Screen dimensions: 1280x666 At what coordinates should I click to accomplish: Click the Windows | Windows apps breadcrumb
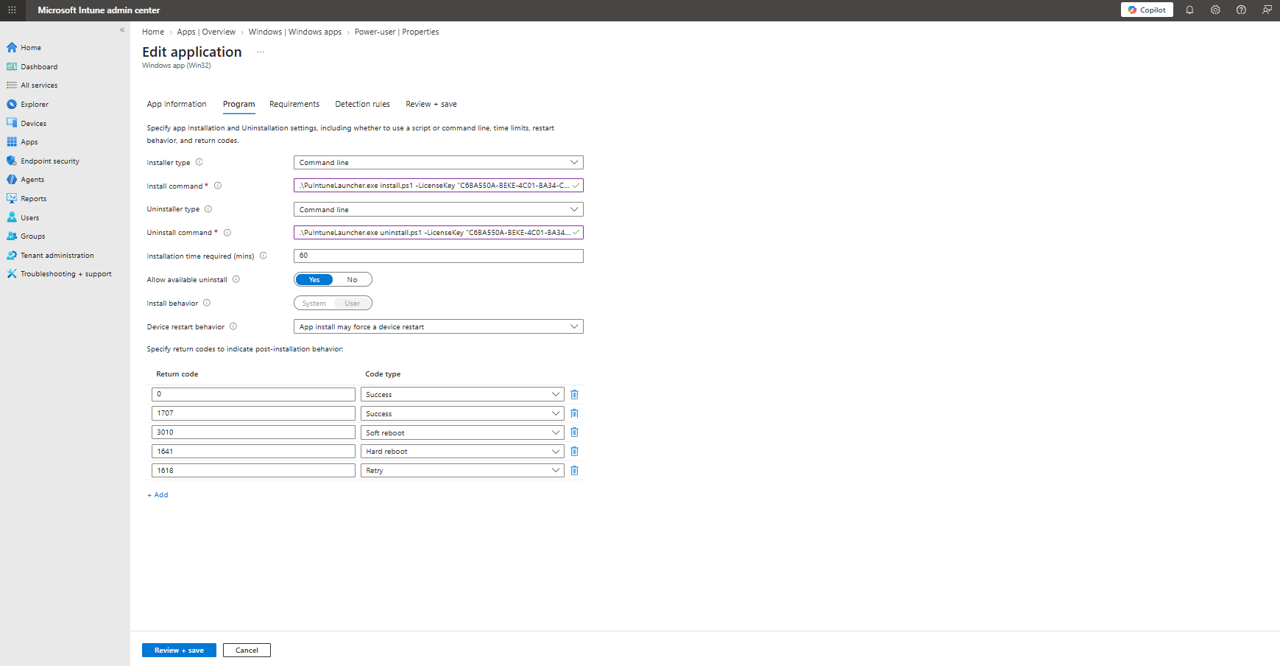[295, 32]
